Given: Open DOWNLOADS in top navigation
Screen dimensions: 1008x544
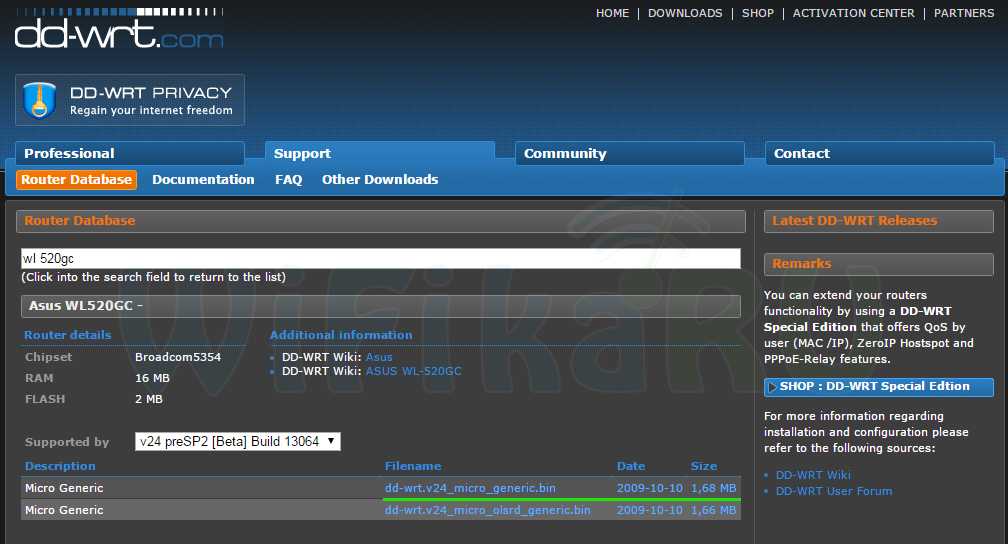Looking at the screenshot, I should click(x=684, y=13).
